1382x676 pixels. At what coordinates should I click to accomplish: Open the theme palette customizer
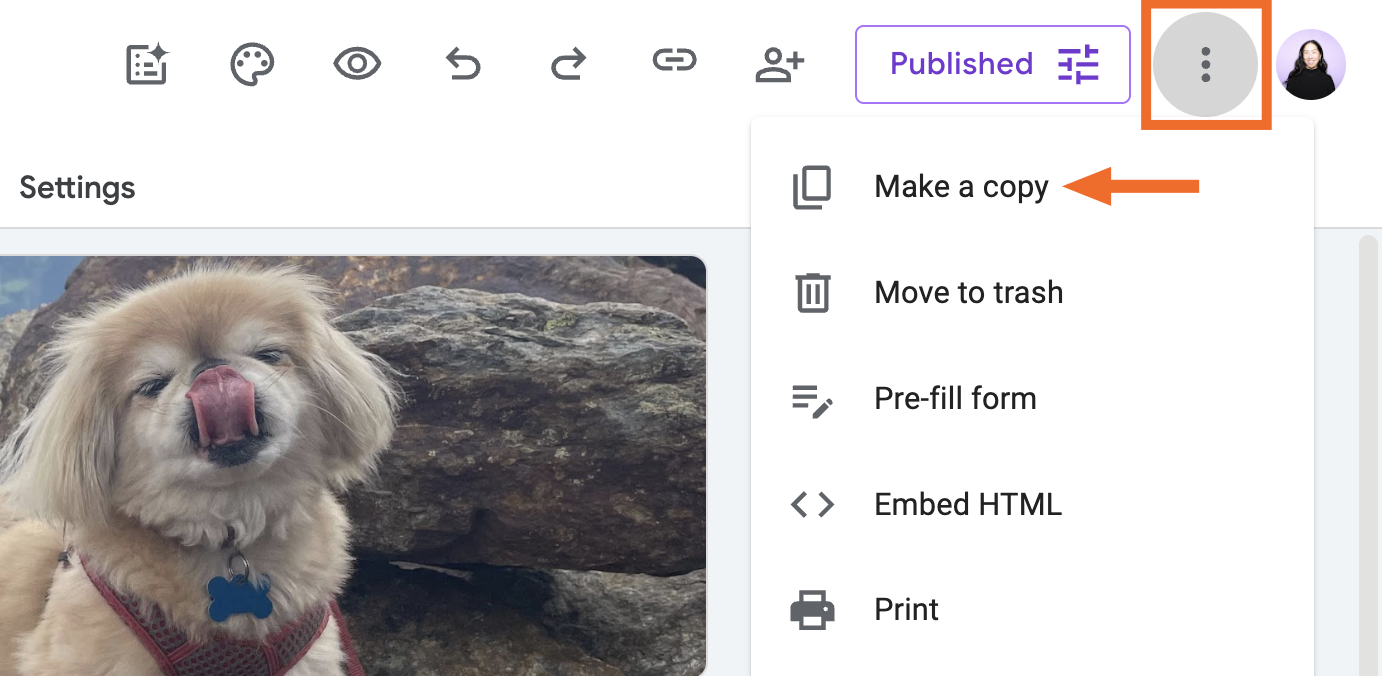tap(252, 65)
